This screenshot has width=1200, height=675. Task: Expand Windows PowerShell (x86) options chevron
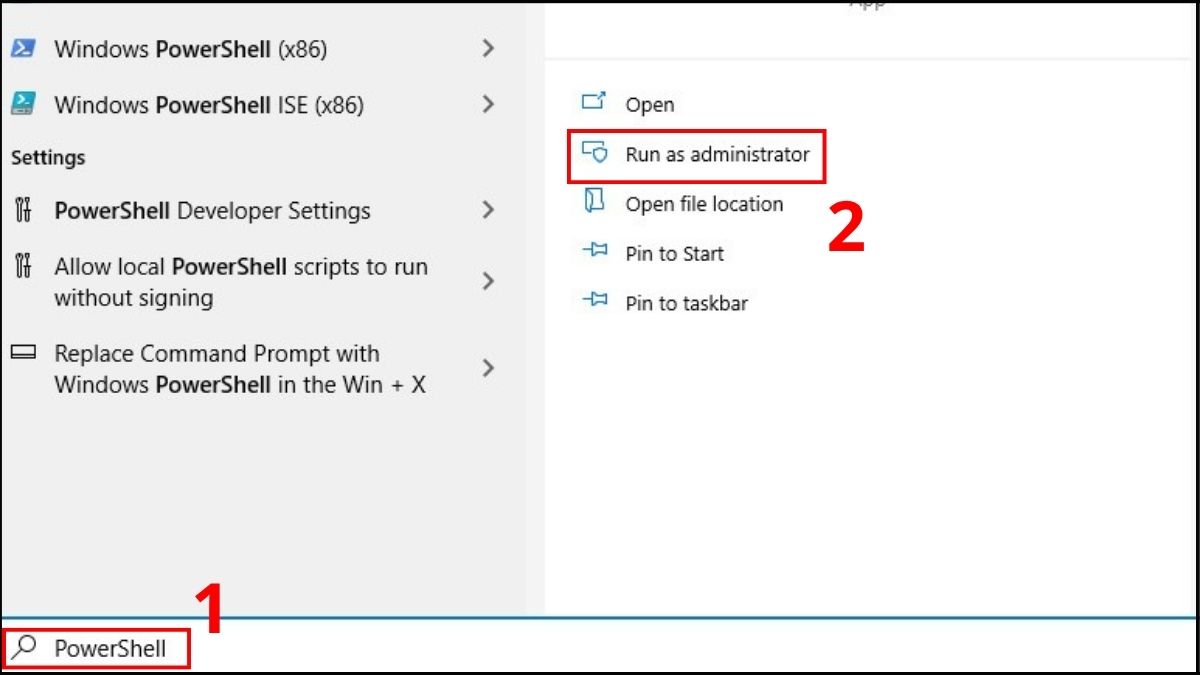tap(489, 47)
